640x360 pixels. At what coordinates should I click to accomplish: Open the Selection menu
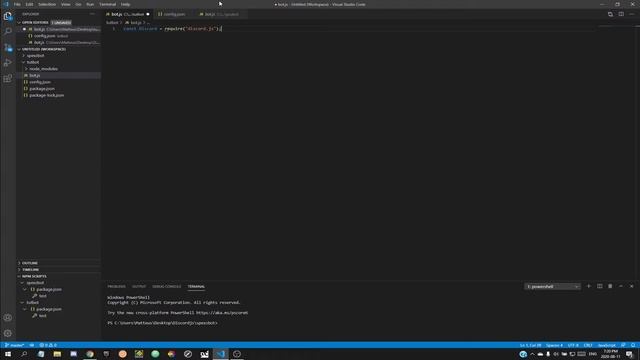coord(47,4)
